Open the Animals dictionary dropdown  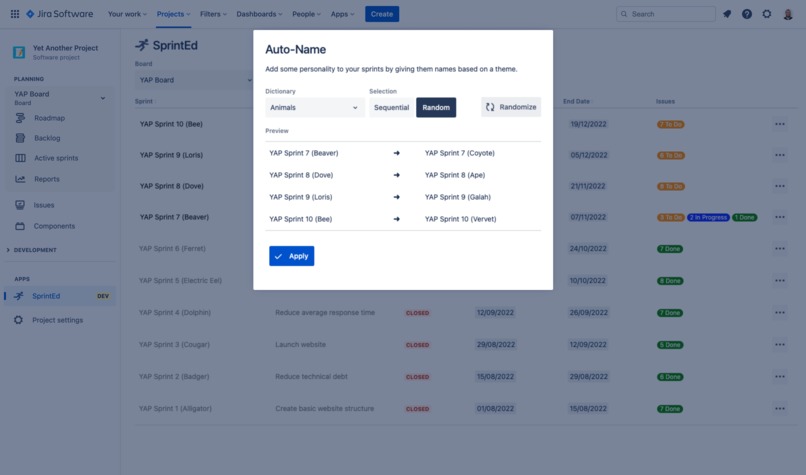315,107
